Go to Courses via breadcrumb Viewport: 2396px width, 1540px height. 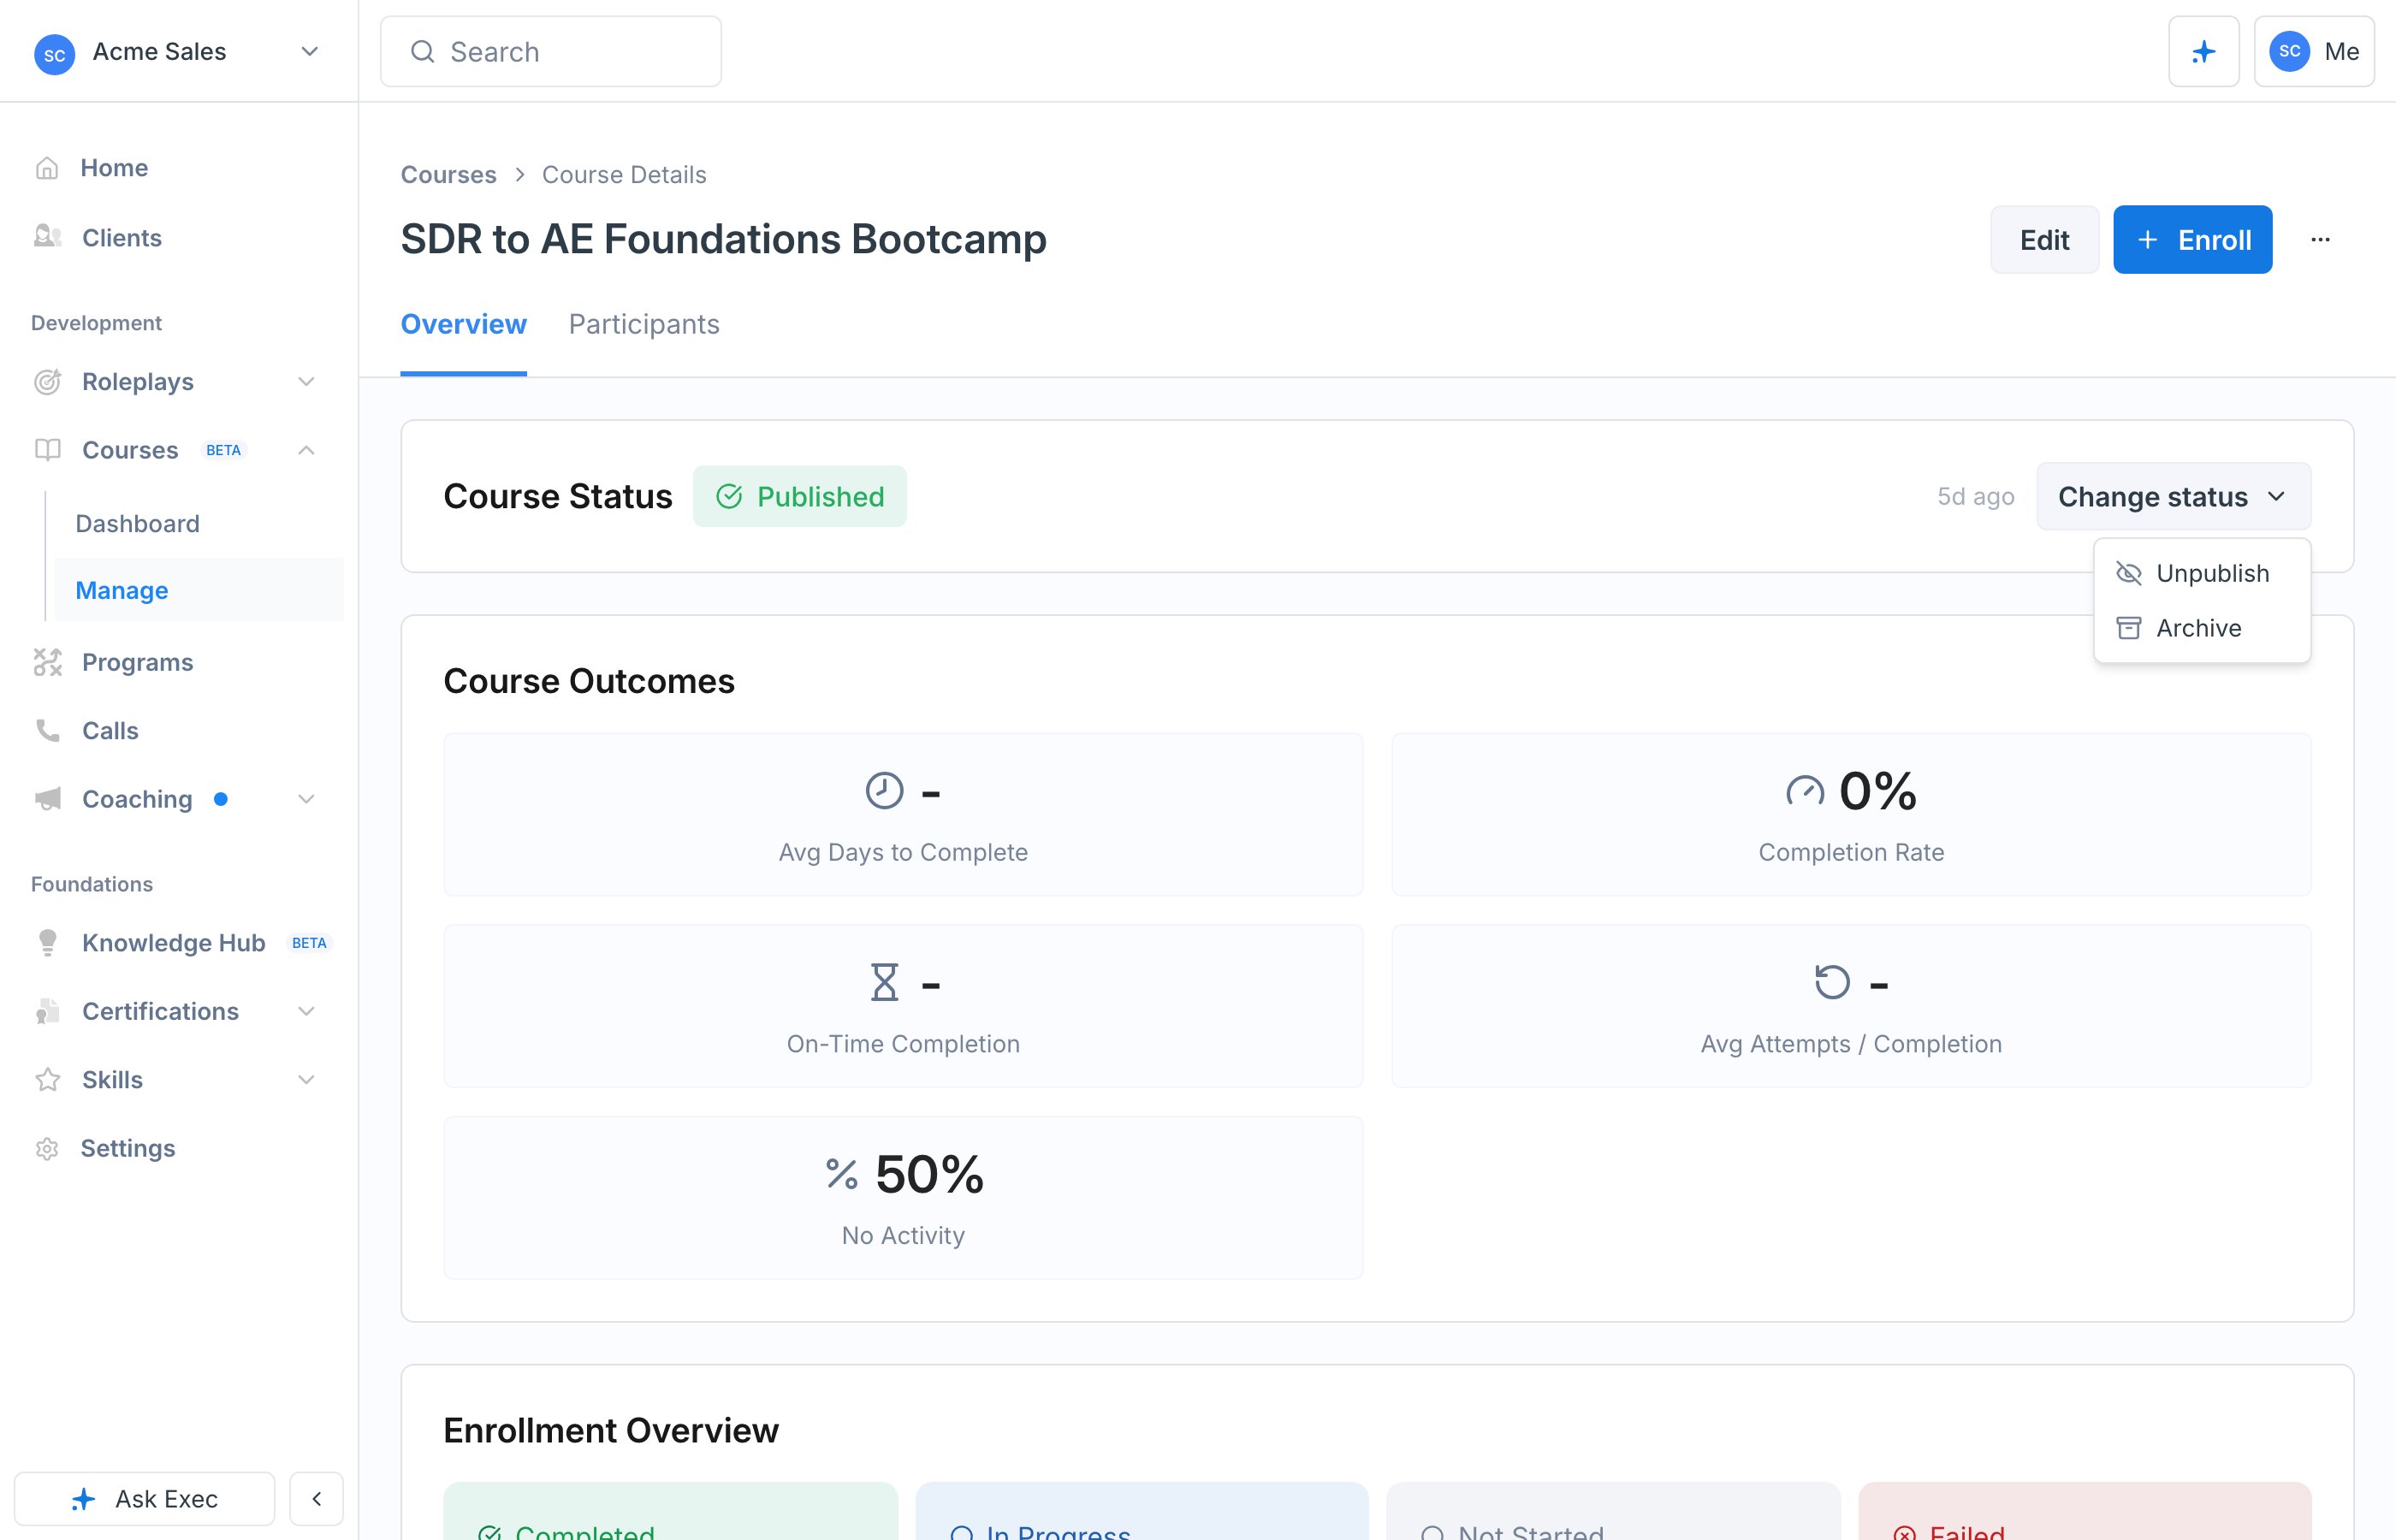pos(448,174)
